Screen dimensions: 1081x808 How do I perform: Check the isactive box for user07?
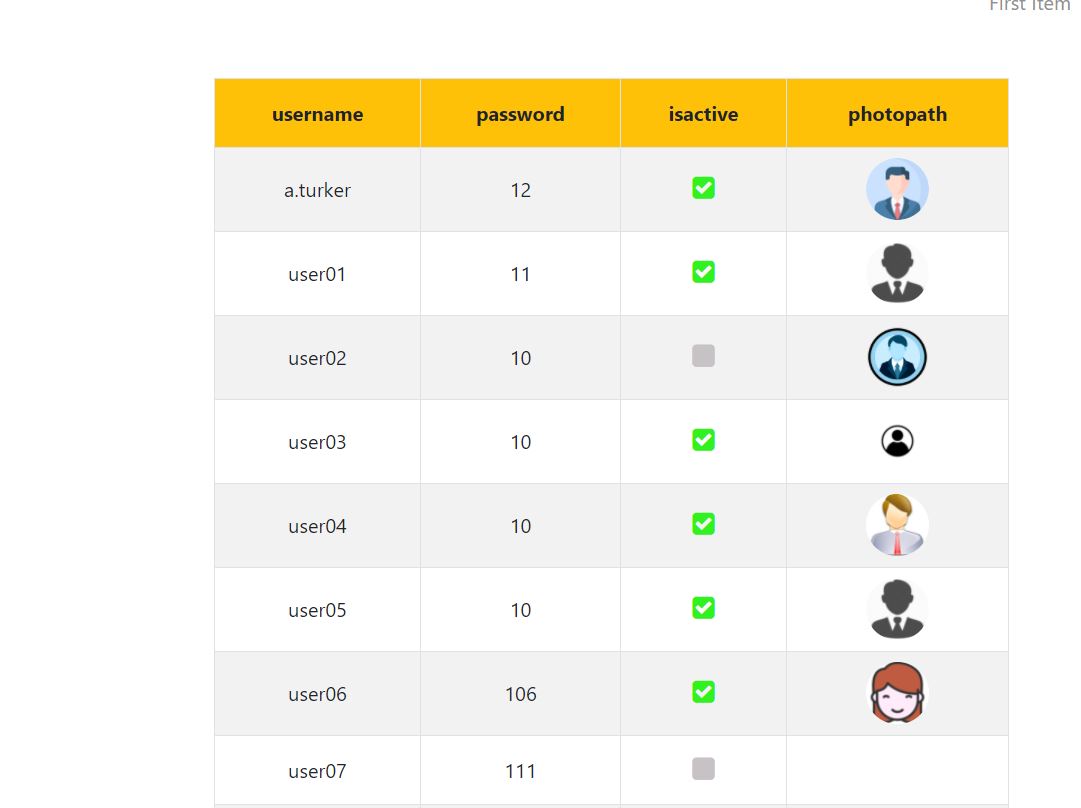tap(703, 769)
